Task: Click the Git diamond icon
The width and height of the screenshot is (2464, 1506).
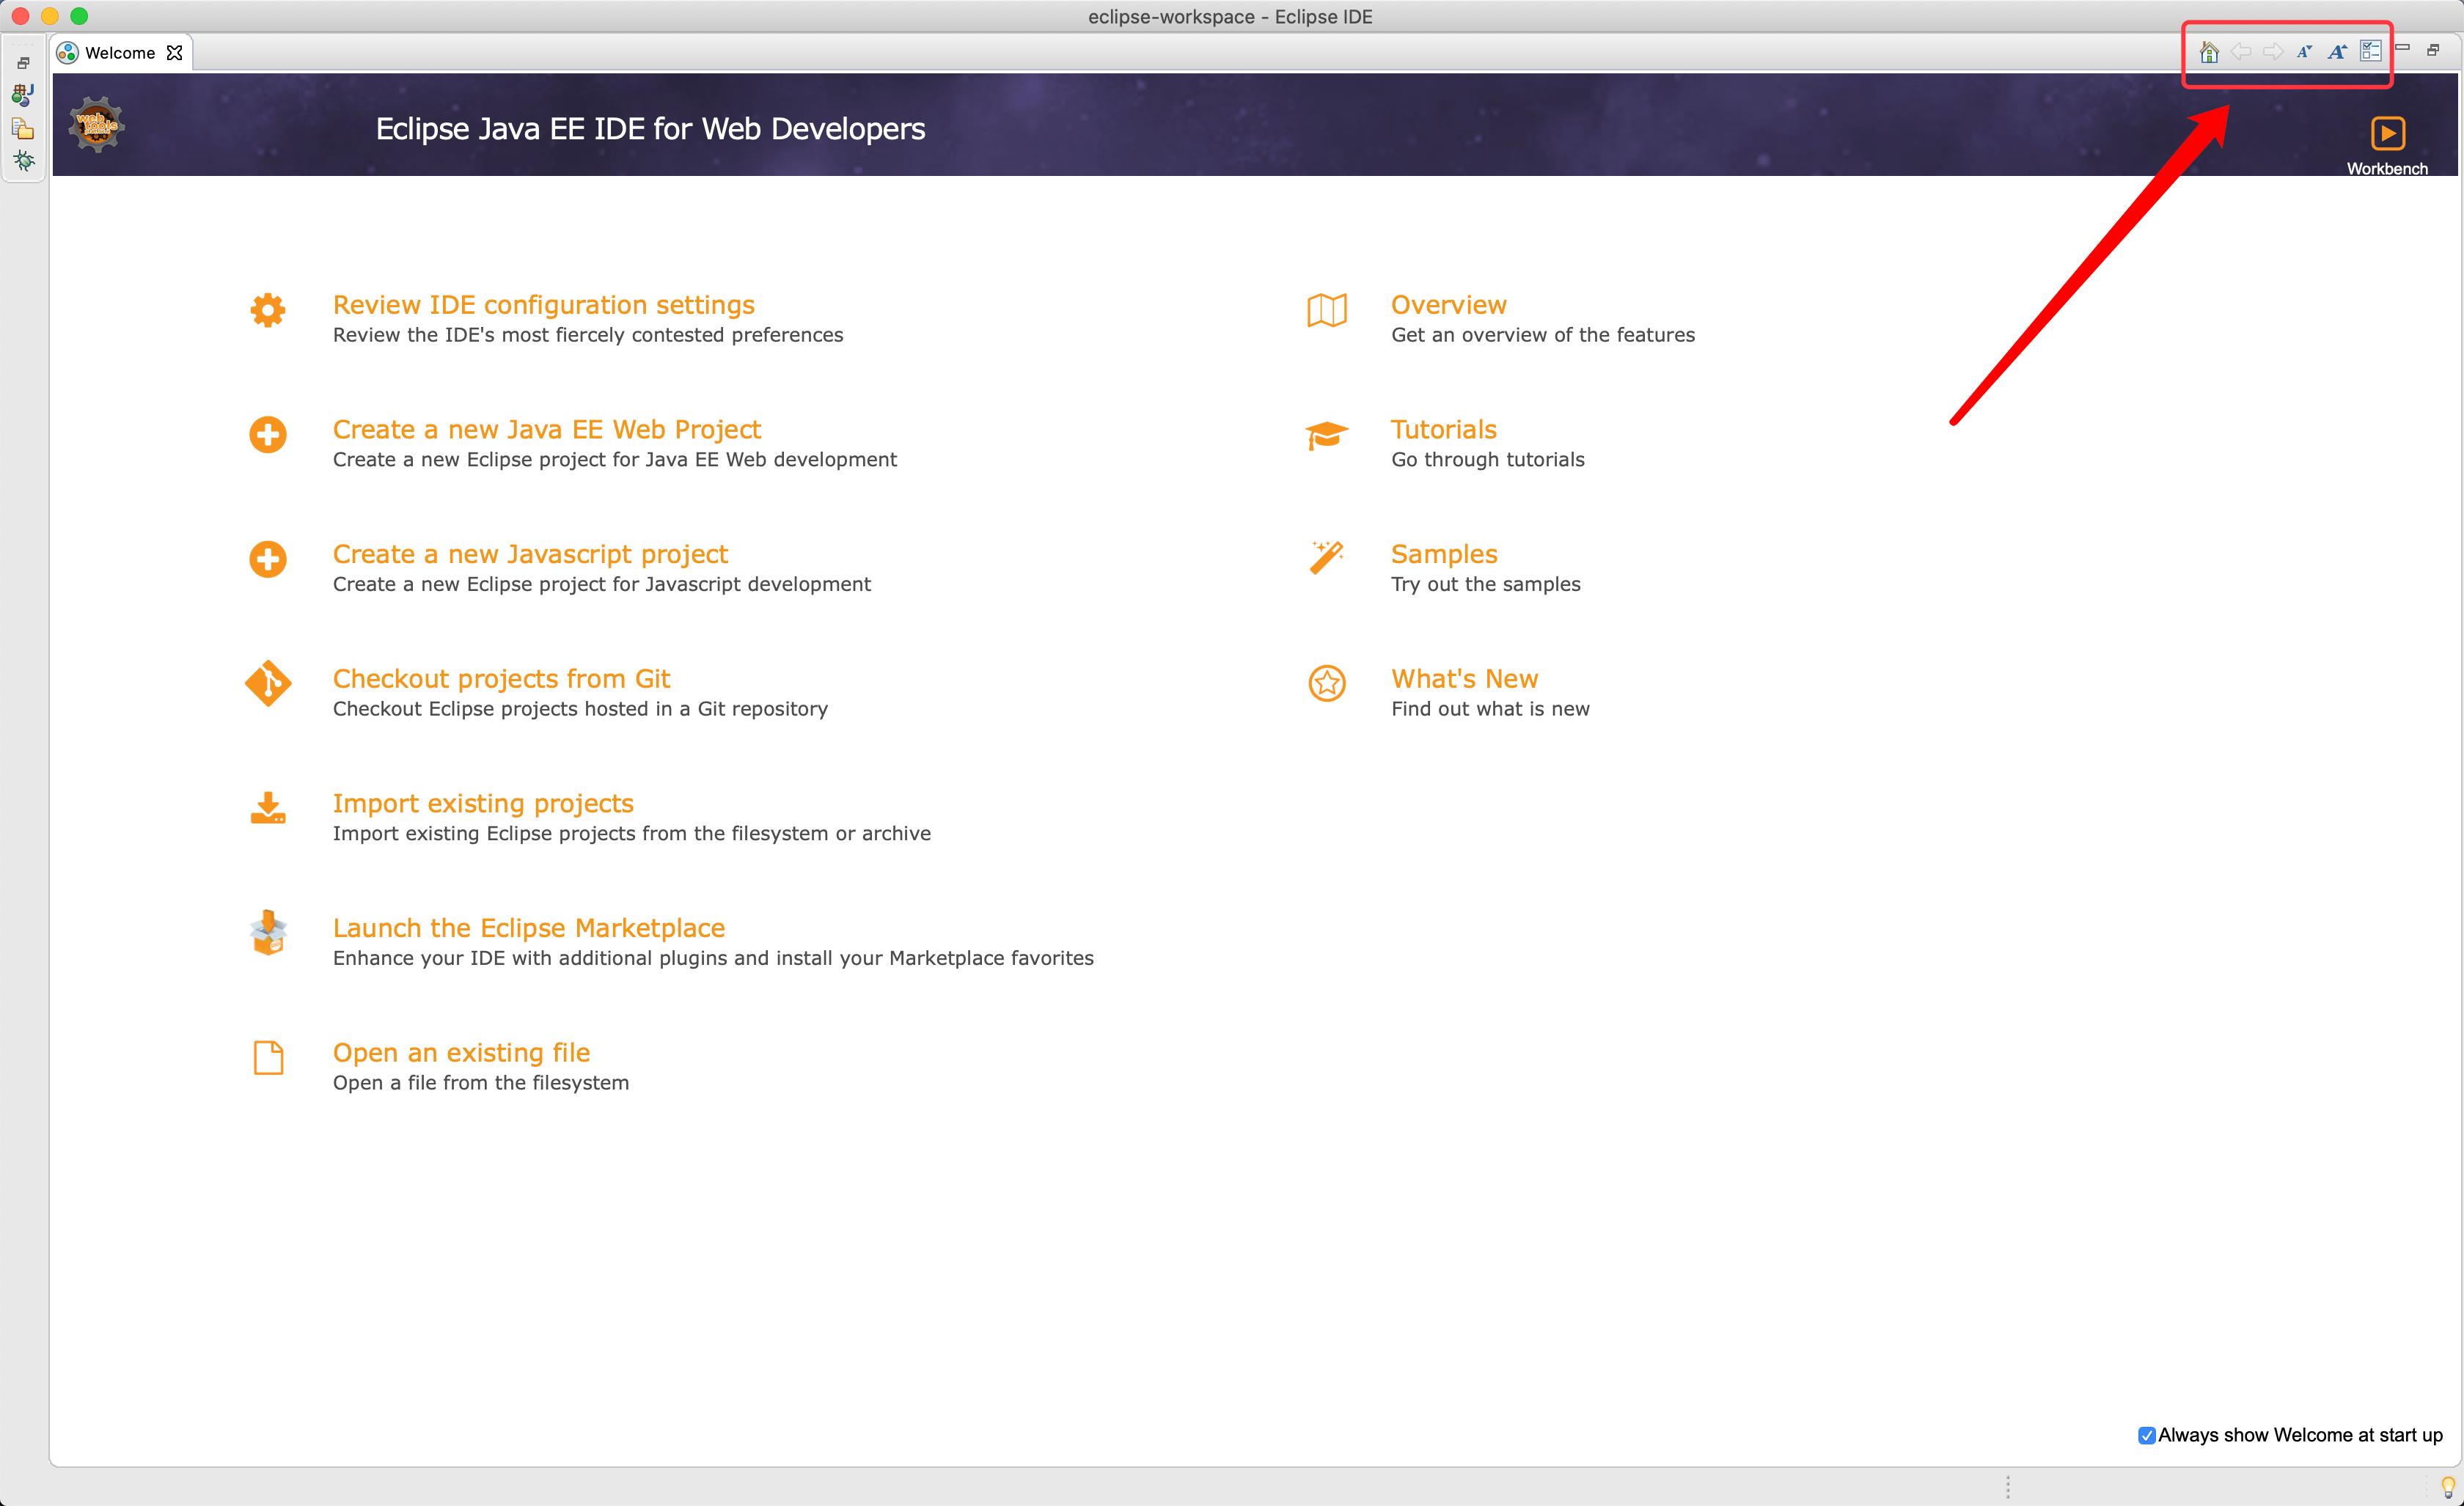Action: pyautogui.click(x=268, y=684)
